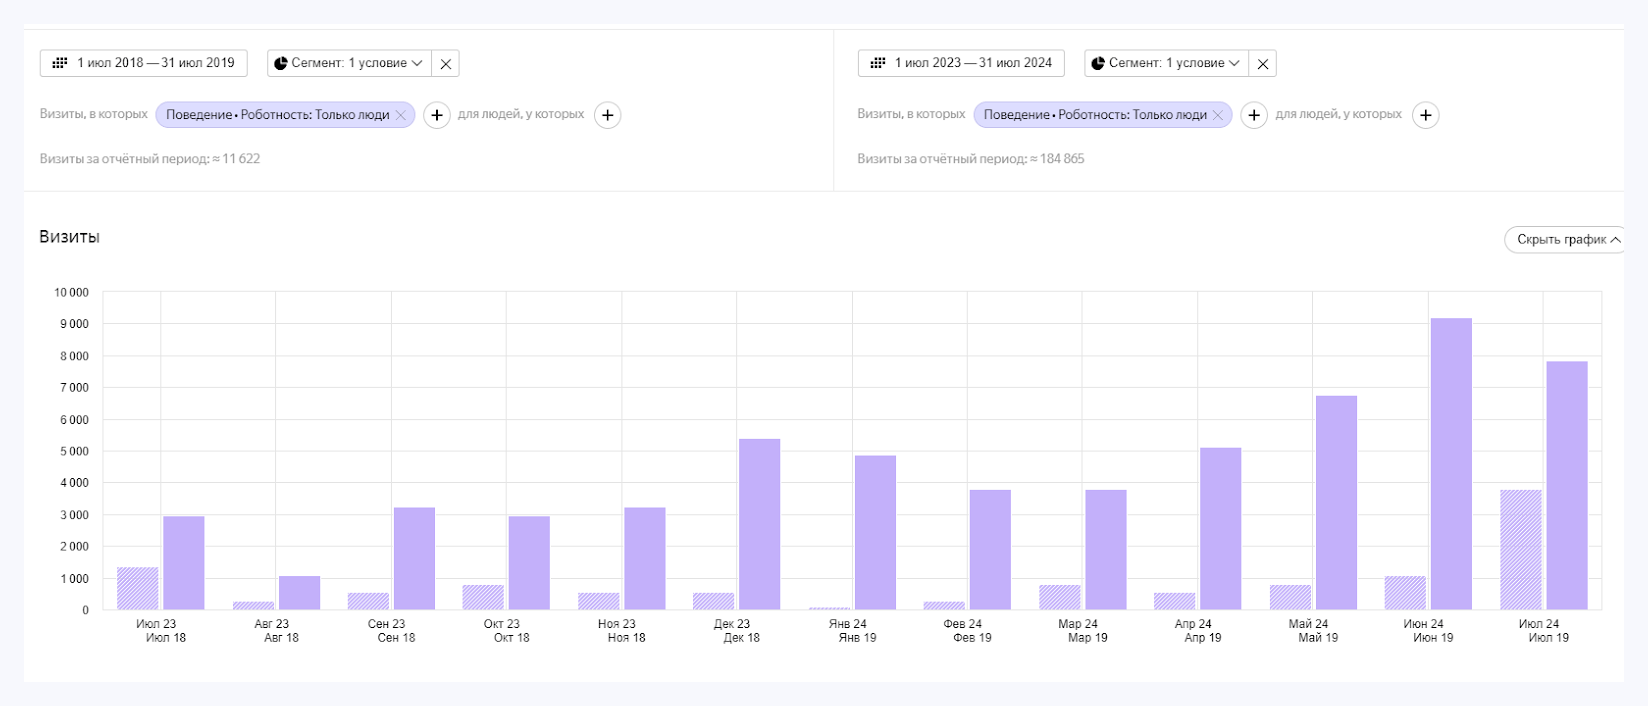This screenshot has height=706, width=1648.
Task: Select the solid Дек 23 bar
Action: coord(760,525)
